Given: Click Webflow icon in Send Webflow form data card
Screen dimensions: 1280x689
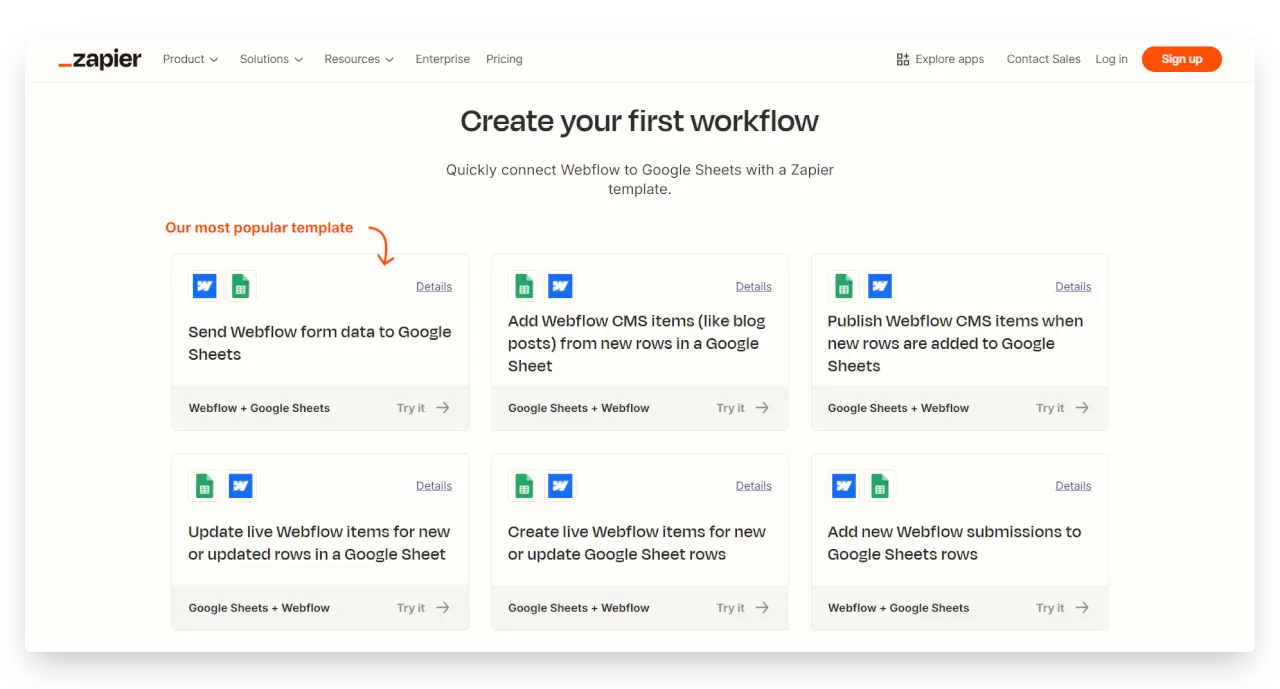Looking at the screenshot, I should (205, 286).
